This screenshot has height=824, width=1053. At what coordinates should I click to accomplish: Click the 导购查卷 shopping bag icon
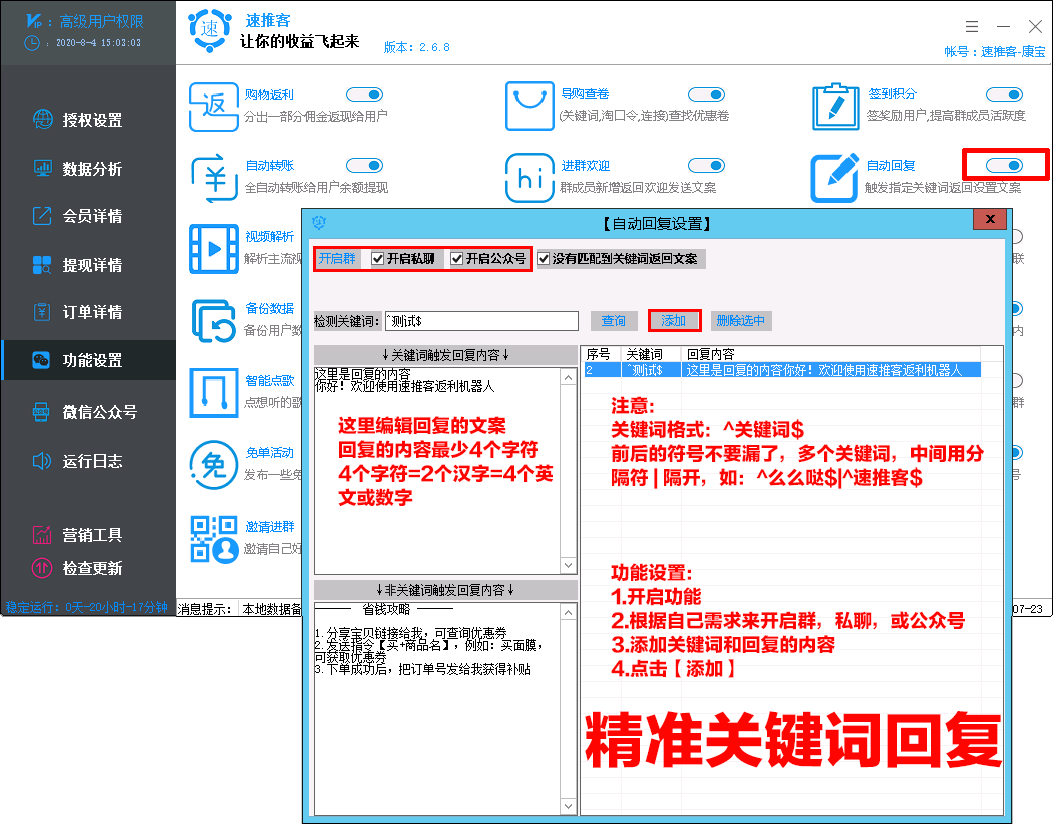[x=529, y=106]
